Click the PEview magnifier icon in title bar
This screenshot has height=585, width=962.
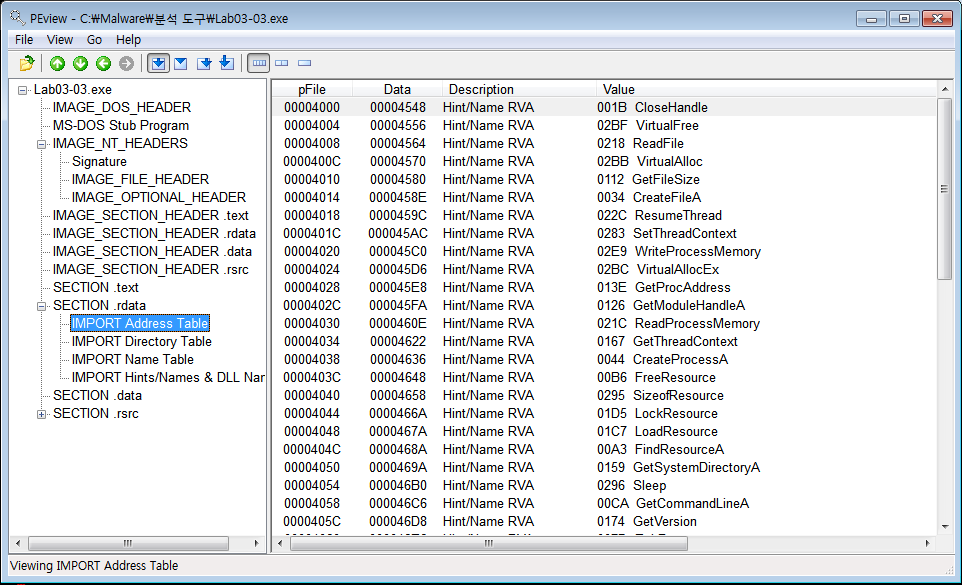pos(17,18)
